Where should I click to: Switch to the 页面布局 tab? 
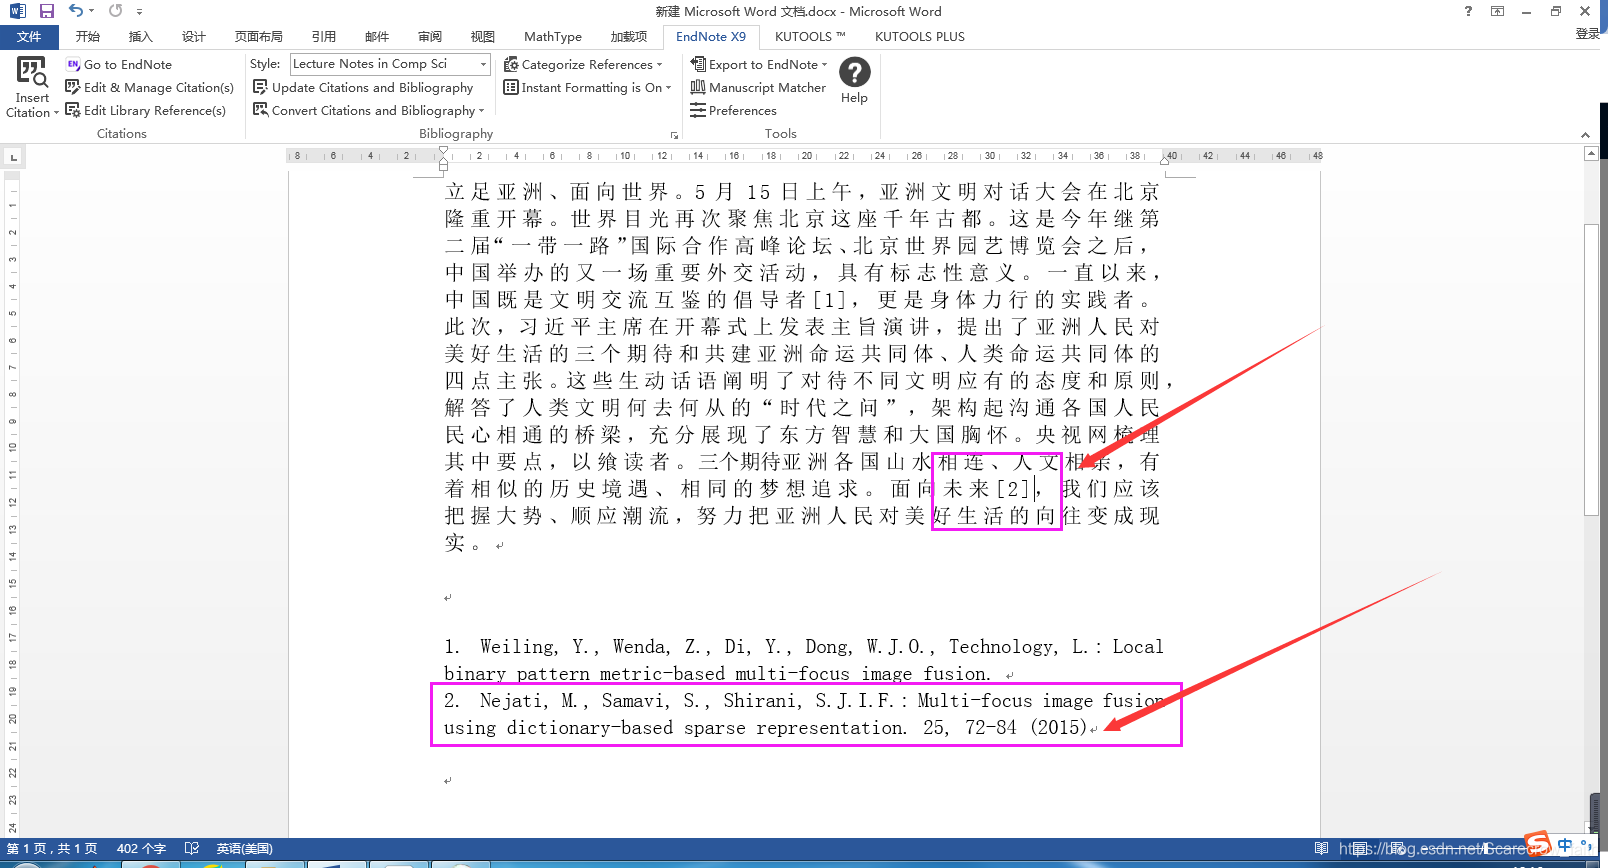[x=259, y=37]
